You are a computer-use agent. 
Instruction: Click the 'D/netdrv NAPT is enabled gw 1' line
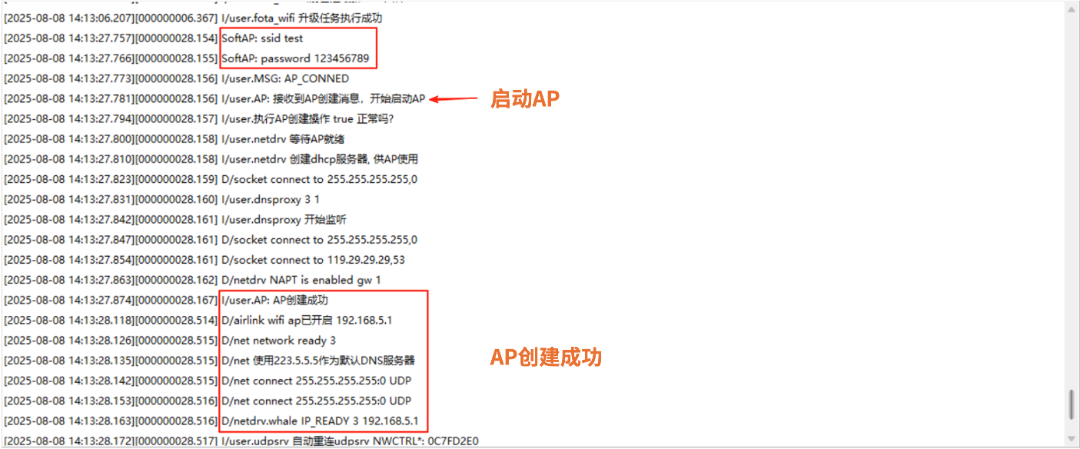[x=192, y=280]
